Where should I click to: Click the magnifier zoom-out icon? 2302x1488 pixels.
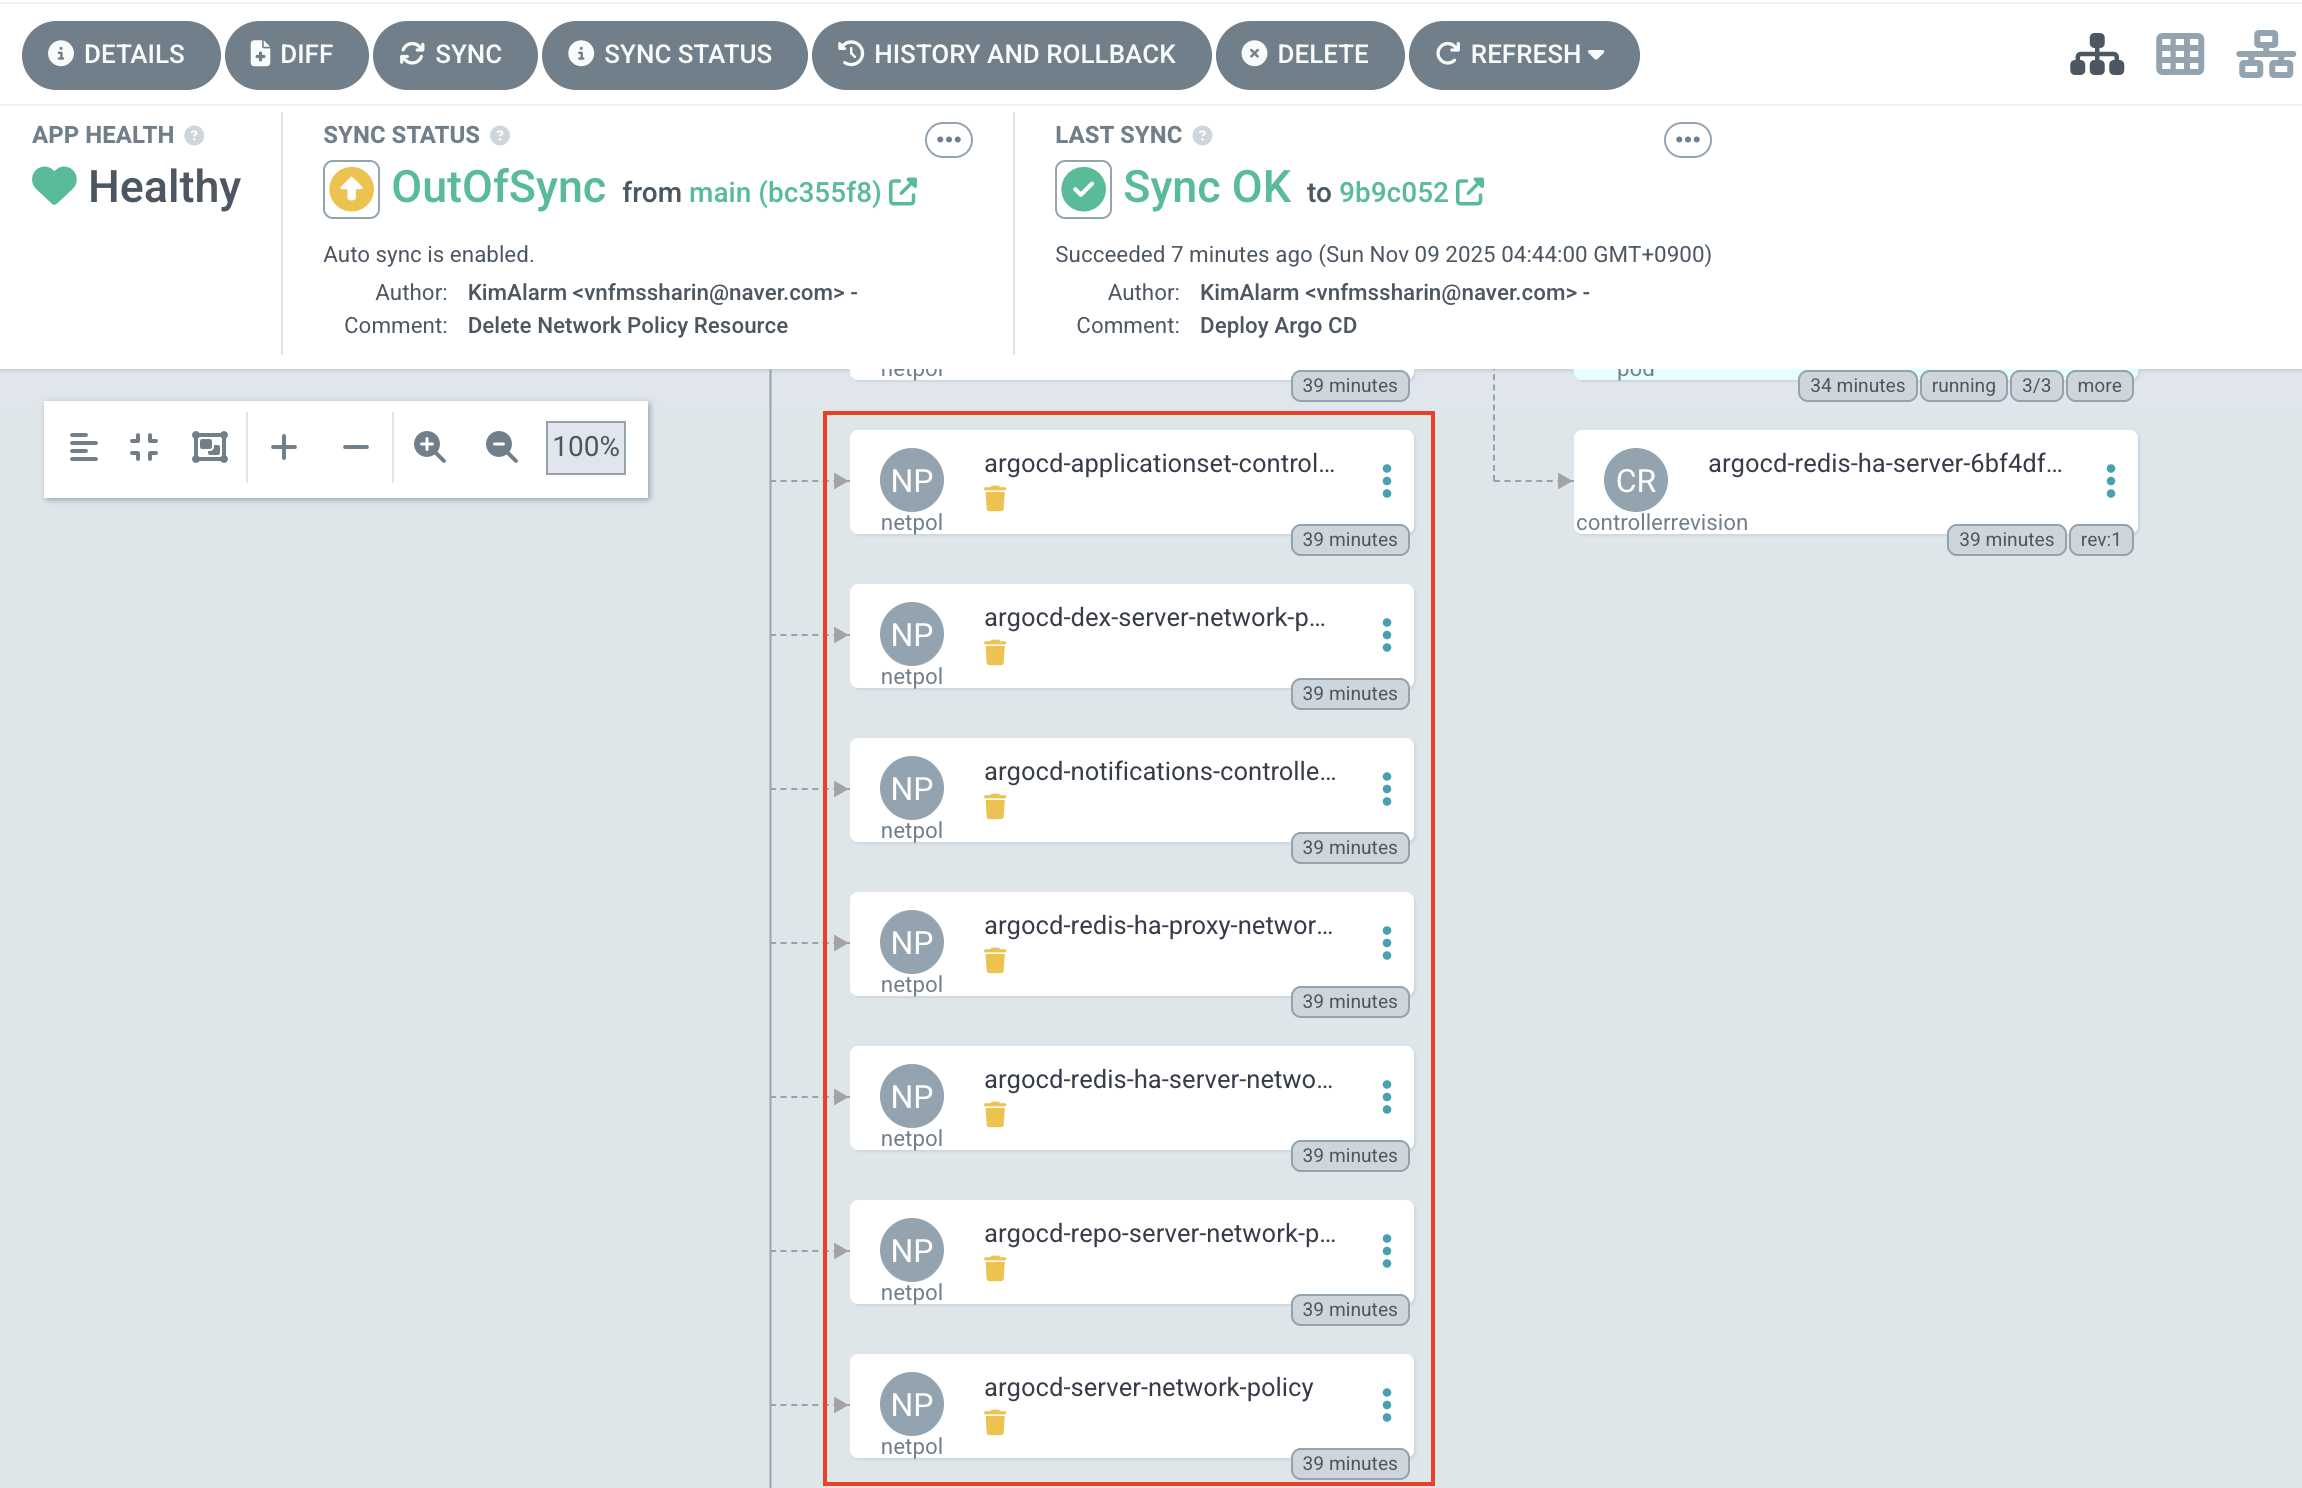click(501, 447)
